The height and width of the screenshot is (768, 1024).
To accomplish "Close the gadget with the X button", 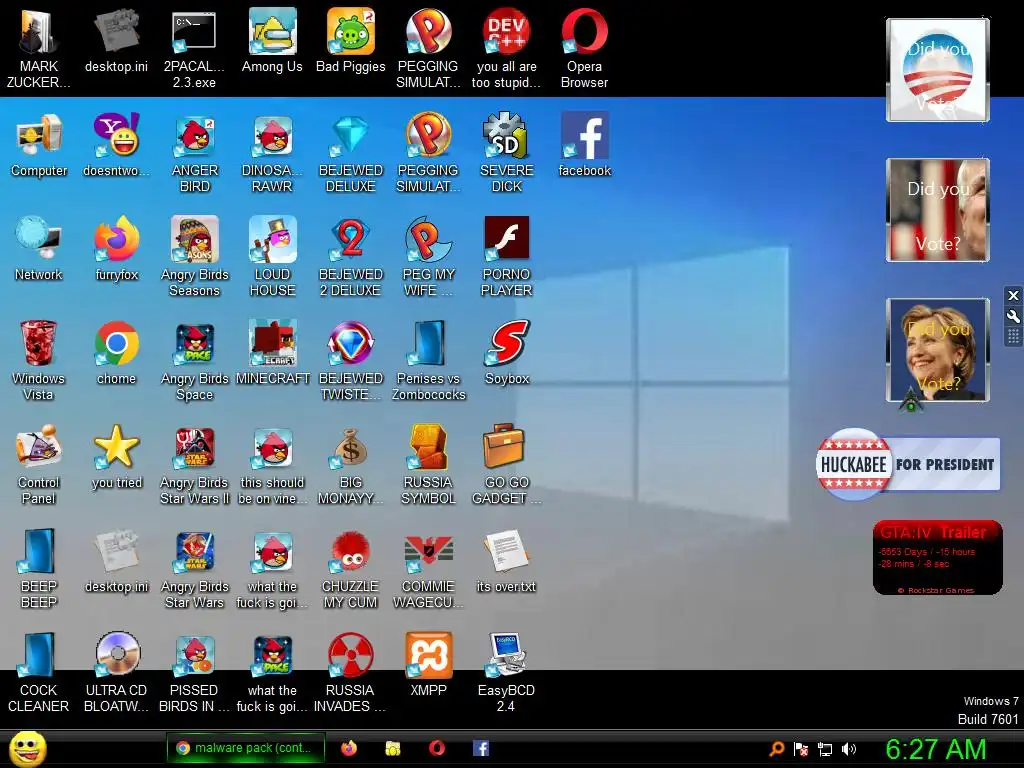I will tap(1013, 296).
